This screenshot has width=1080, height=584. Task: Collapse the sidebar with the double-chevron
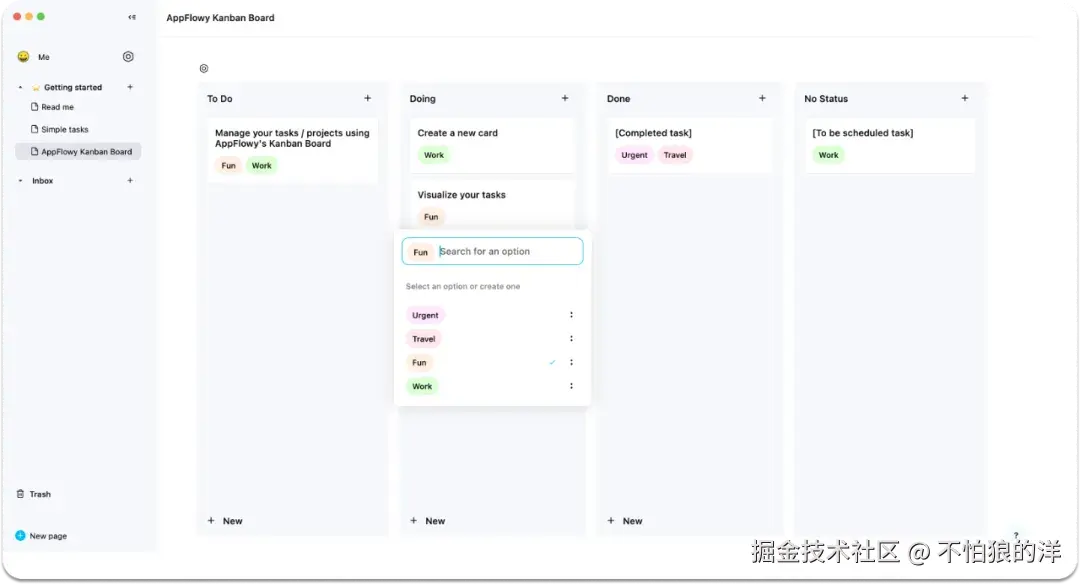(x=131, y=17)
